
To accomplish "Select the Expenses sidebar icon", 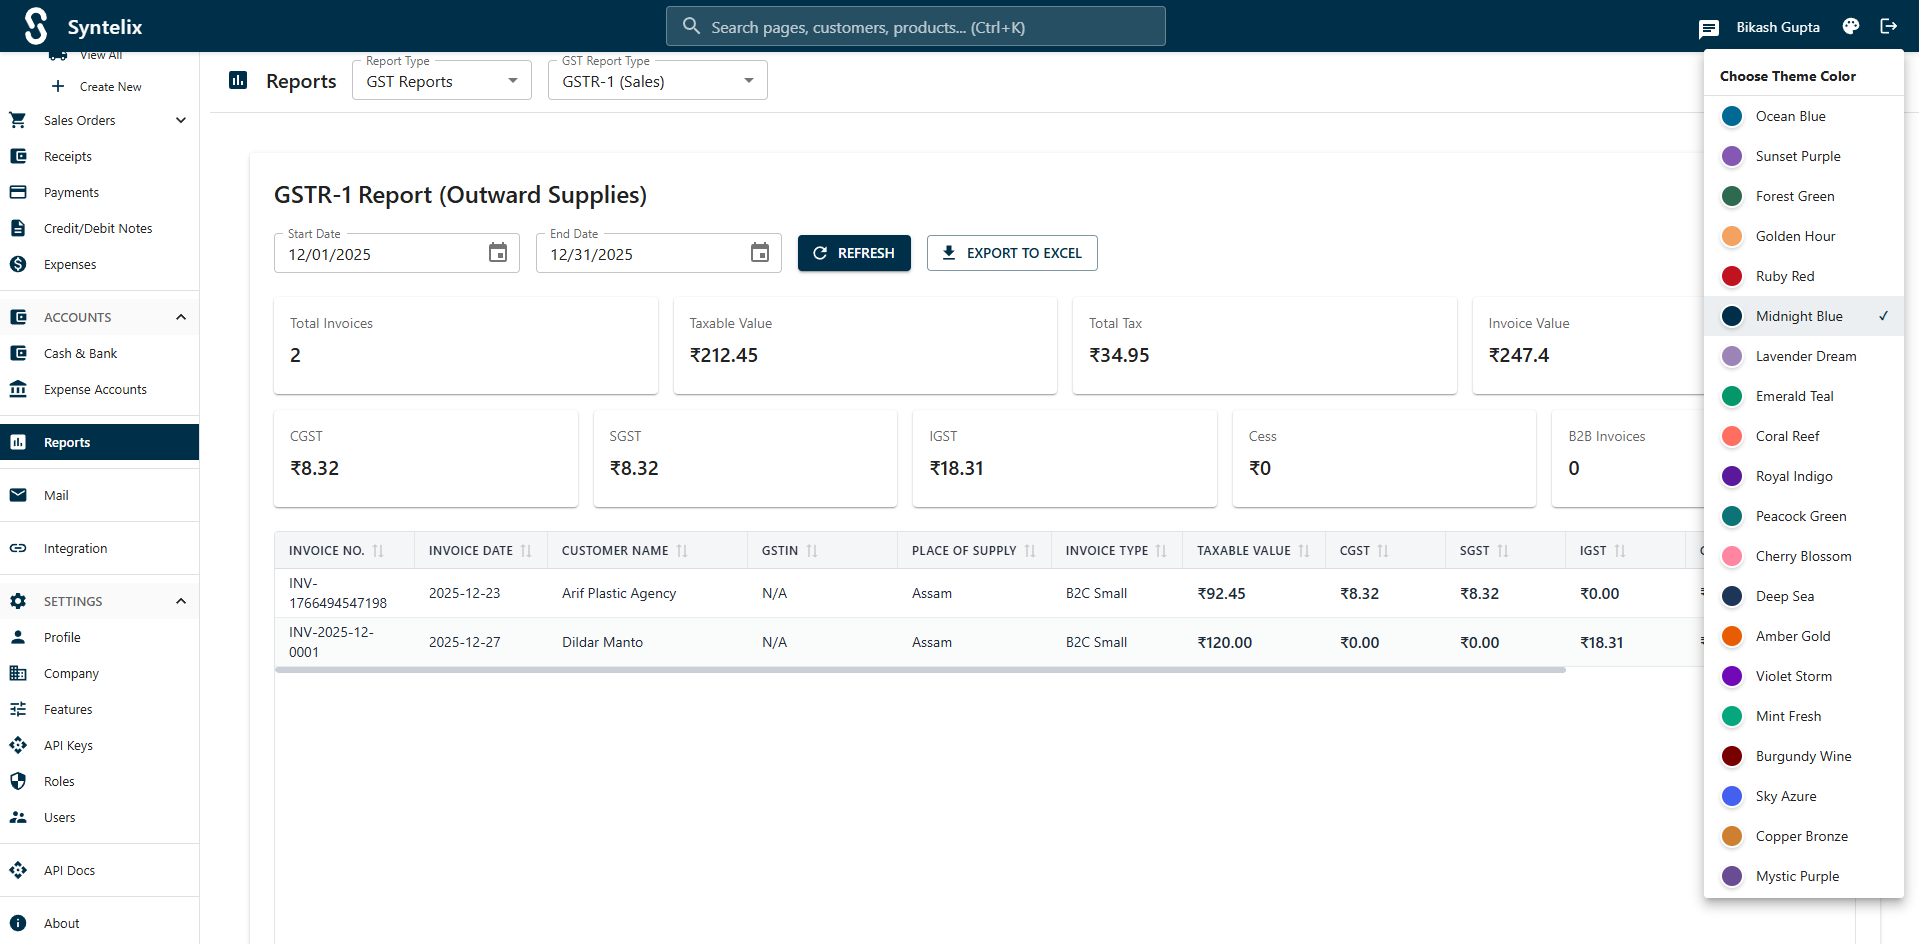I will [x=17, y=264].
